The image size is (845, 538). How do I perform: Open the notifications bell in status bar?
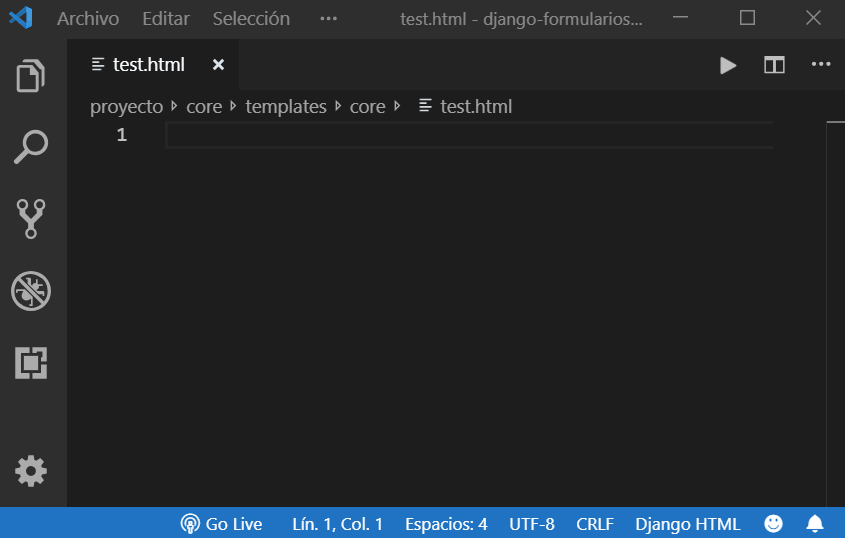(x=815, y=523)
